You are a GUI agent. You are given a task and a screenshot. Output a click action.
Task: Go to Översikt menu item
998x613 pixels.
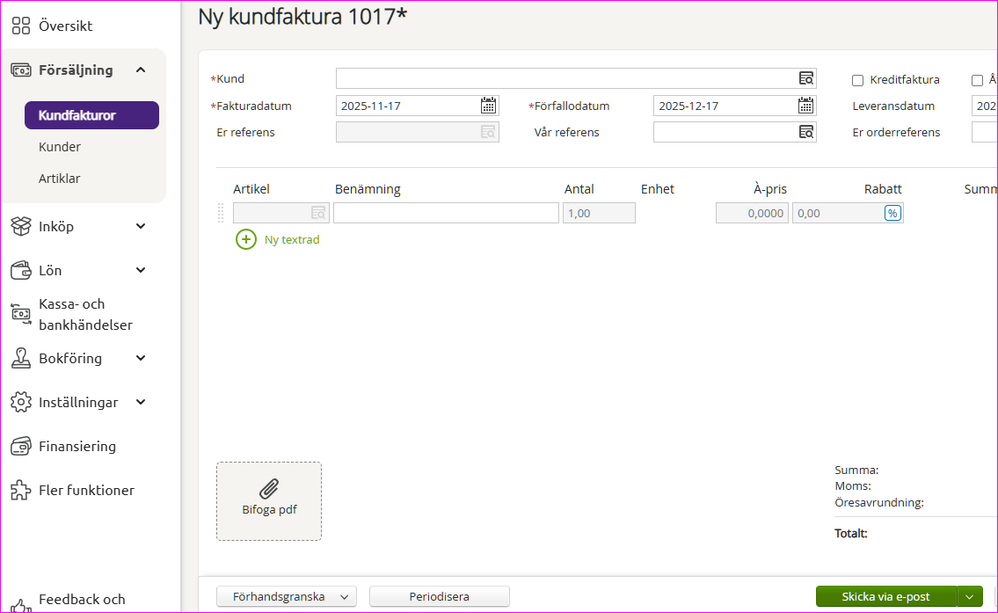(66, 26)
